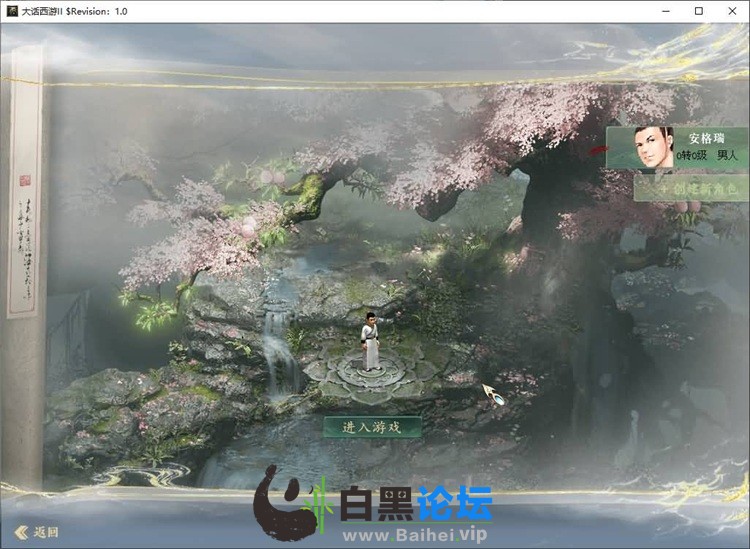Screen dimensions: 750x549
Task: Click the game icon in title bar
Action: point(12,11)
